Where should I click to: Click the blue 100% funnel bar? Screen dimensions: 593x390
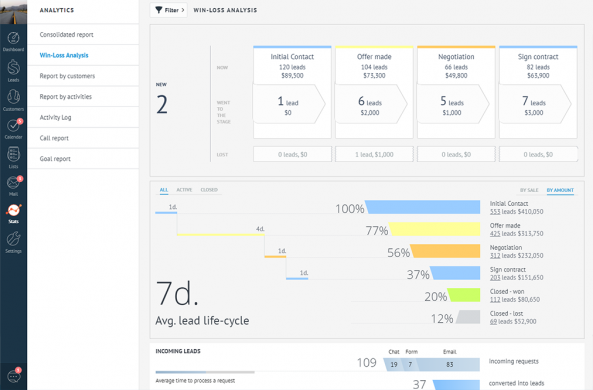[x=423, y=207]
